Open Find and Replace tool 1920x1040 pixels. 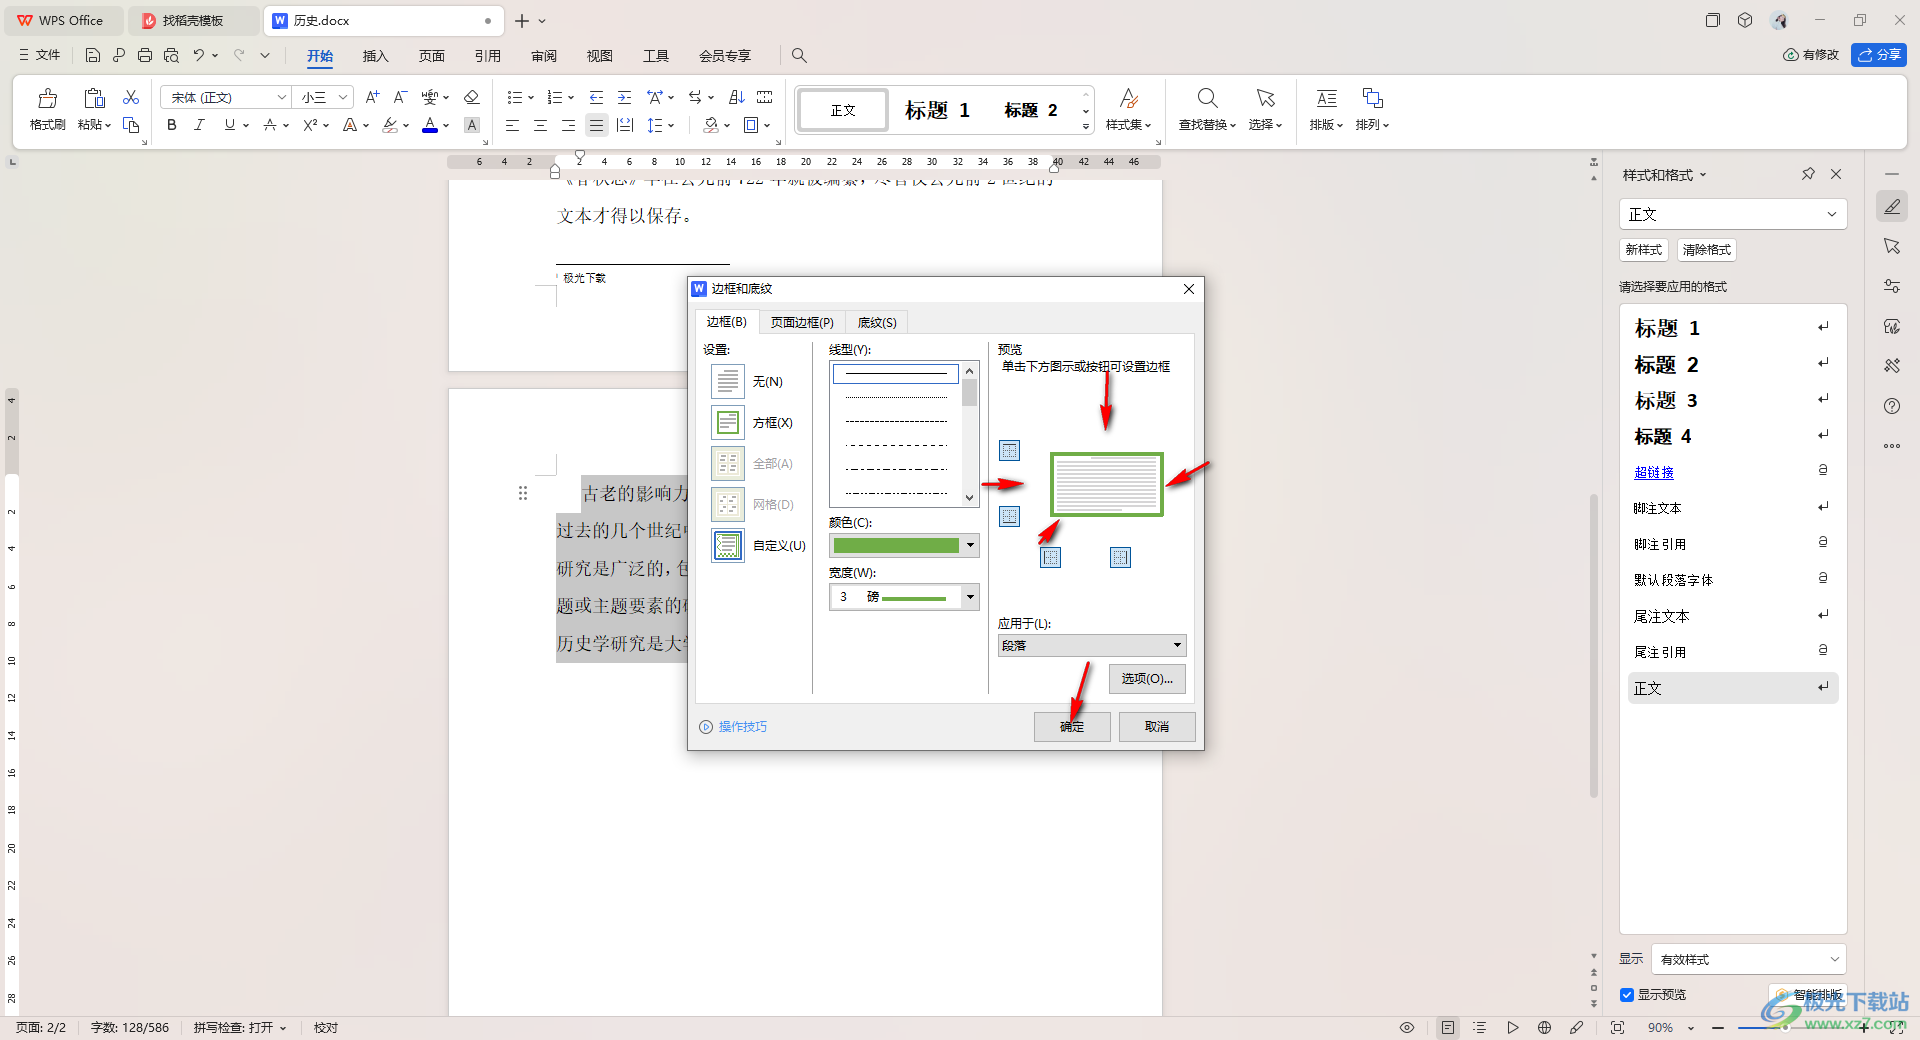(x=1207, y=109)
